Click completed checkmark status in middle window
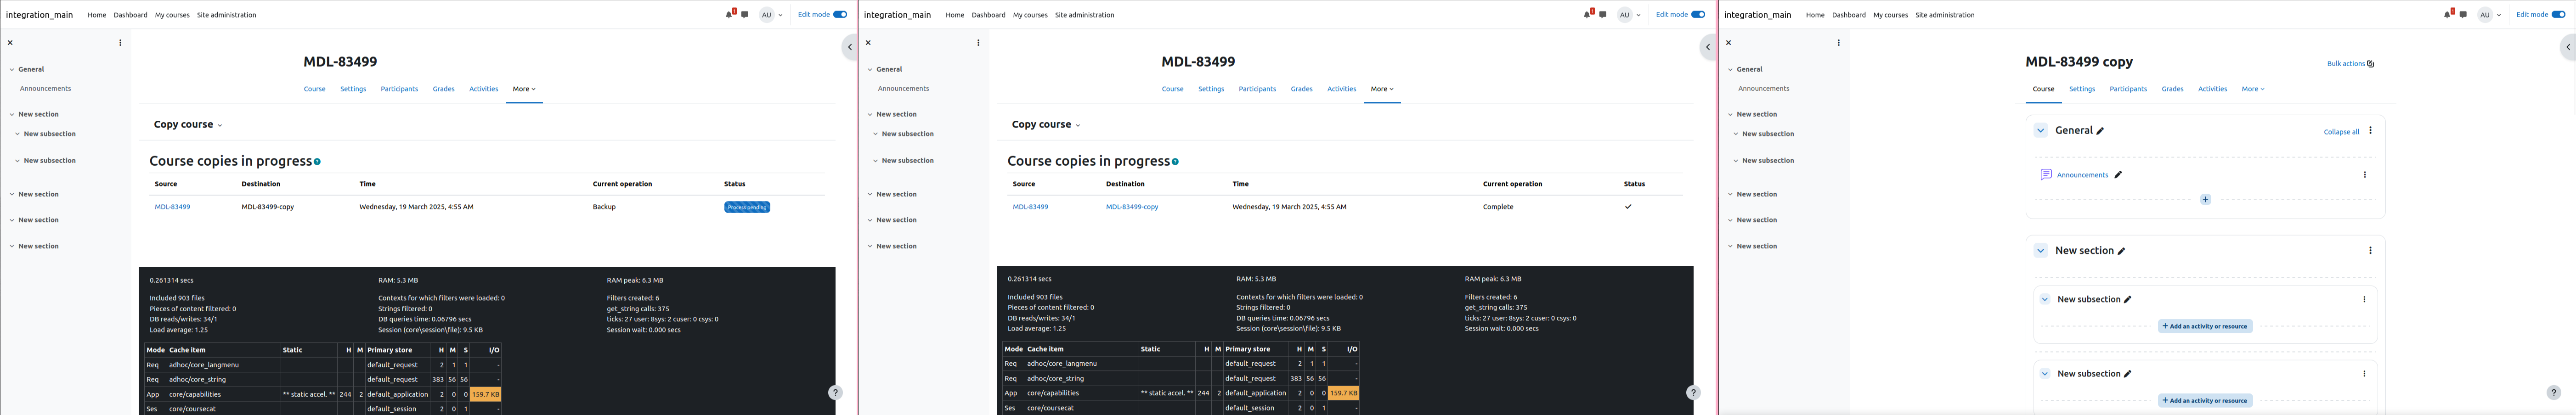This screenshot has width=2576, height=415. pyautogui.click(x=1628, y=207)
